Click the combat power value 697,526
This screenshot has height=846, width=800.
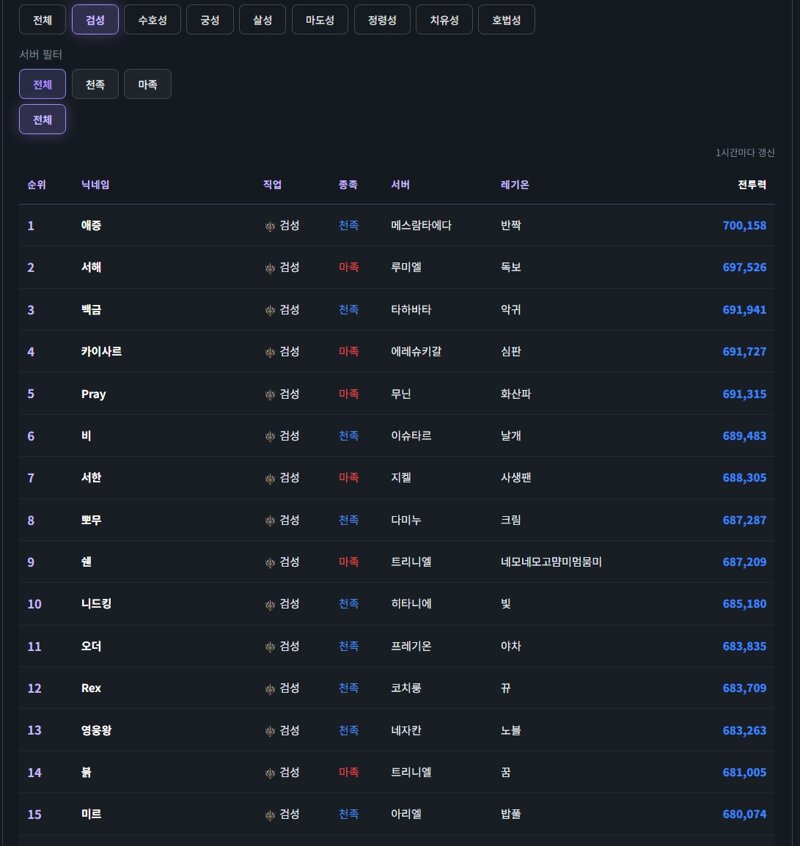pyautogui.click(x=744, y=267)
